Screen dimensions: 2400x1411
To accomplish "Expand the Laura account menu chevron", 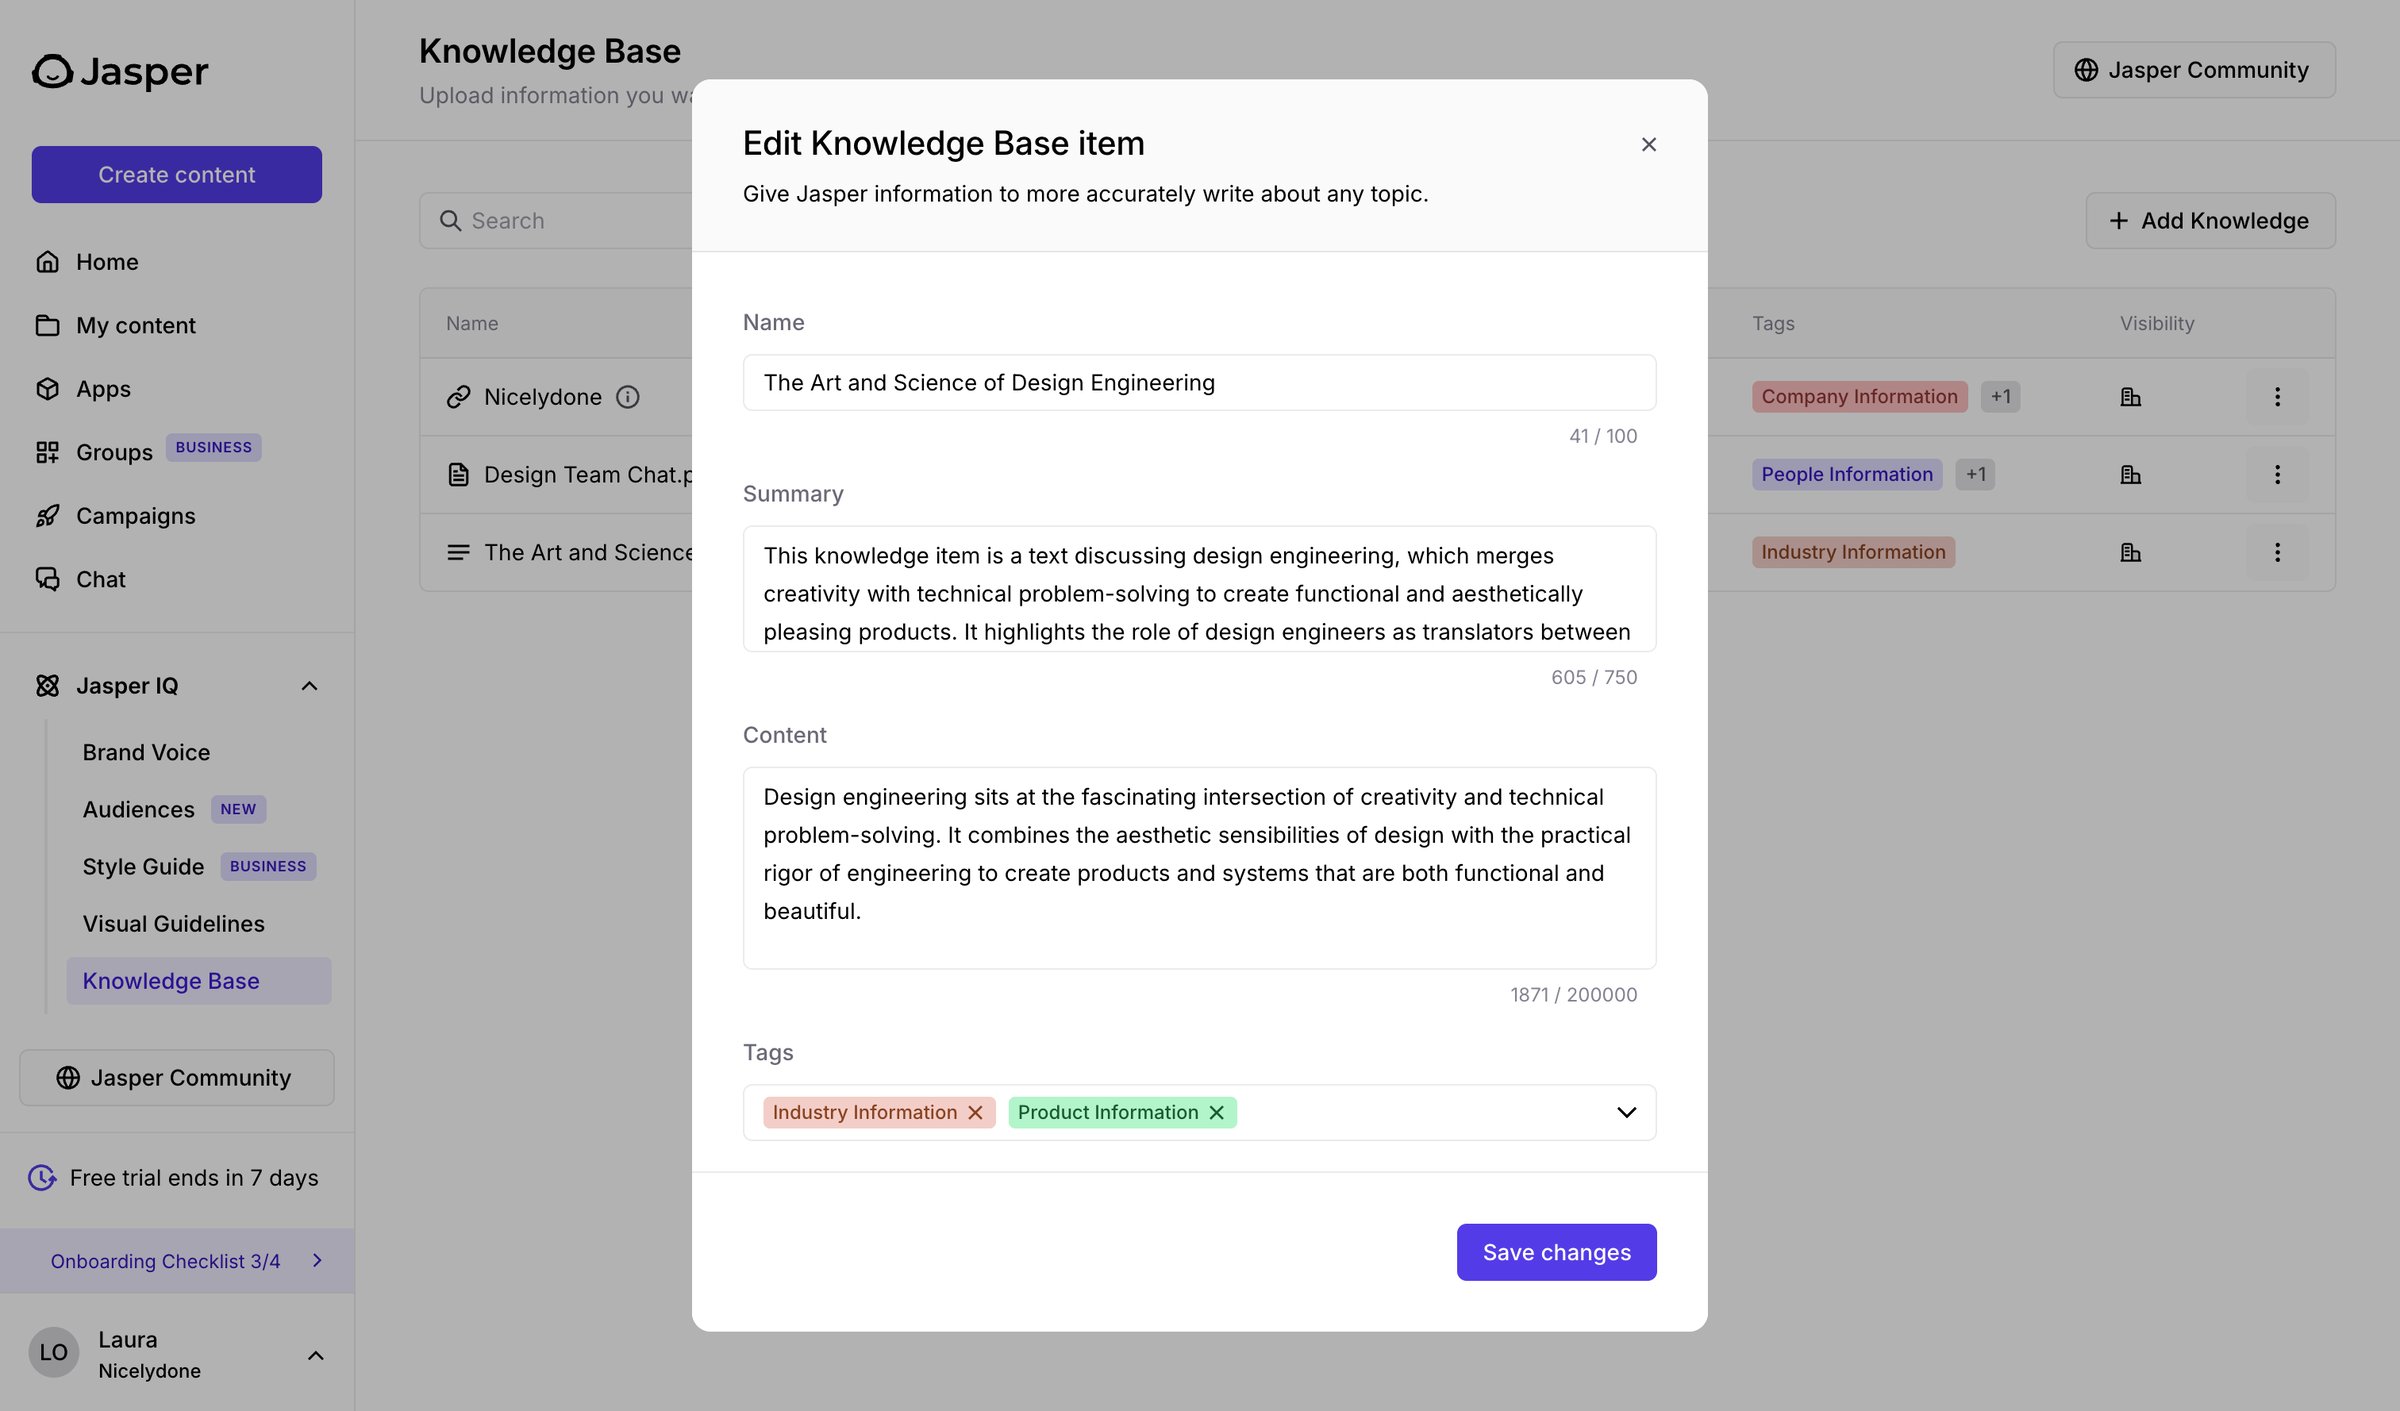I will tap(315, 1355).
